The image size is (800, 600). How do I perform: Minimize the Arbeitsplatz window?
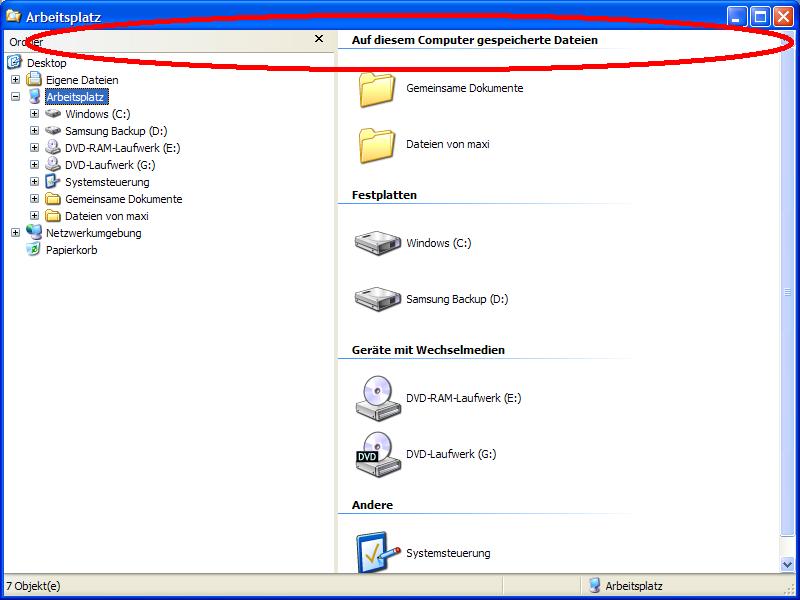[736, 16]
